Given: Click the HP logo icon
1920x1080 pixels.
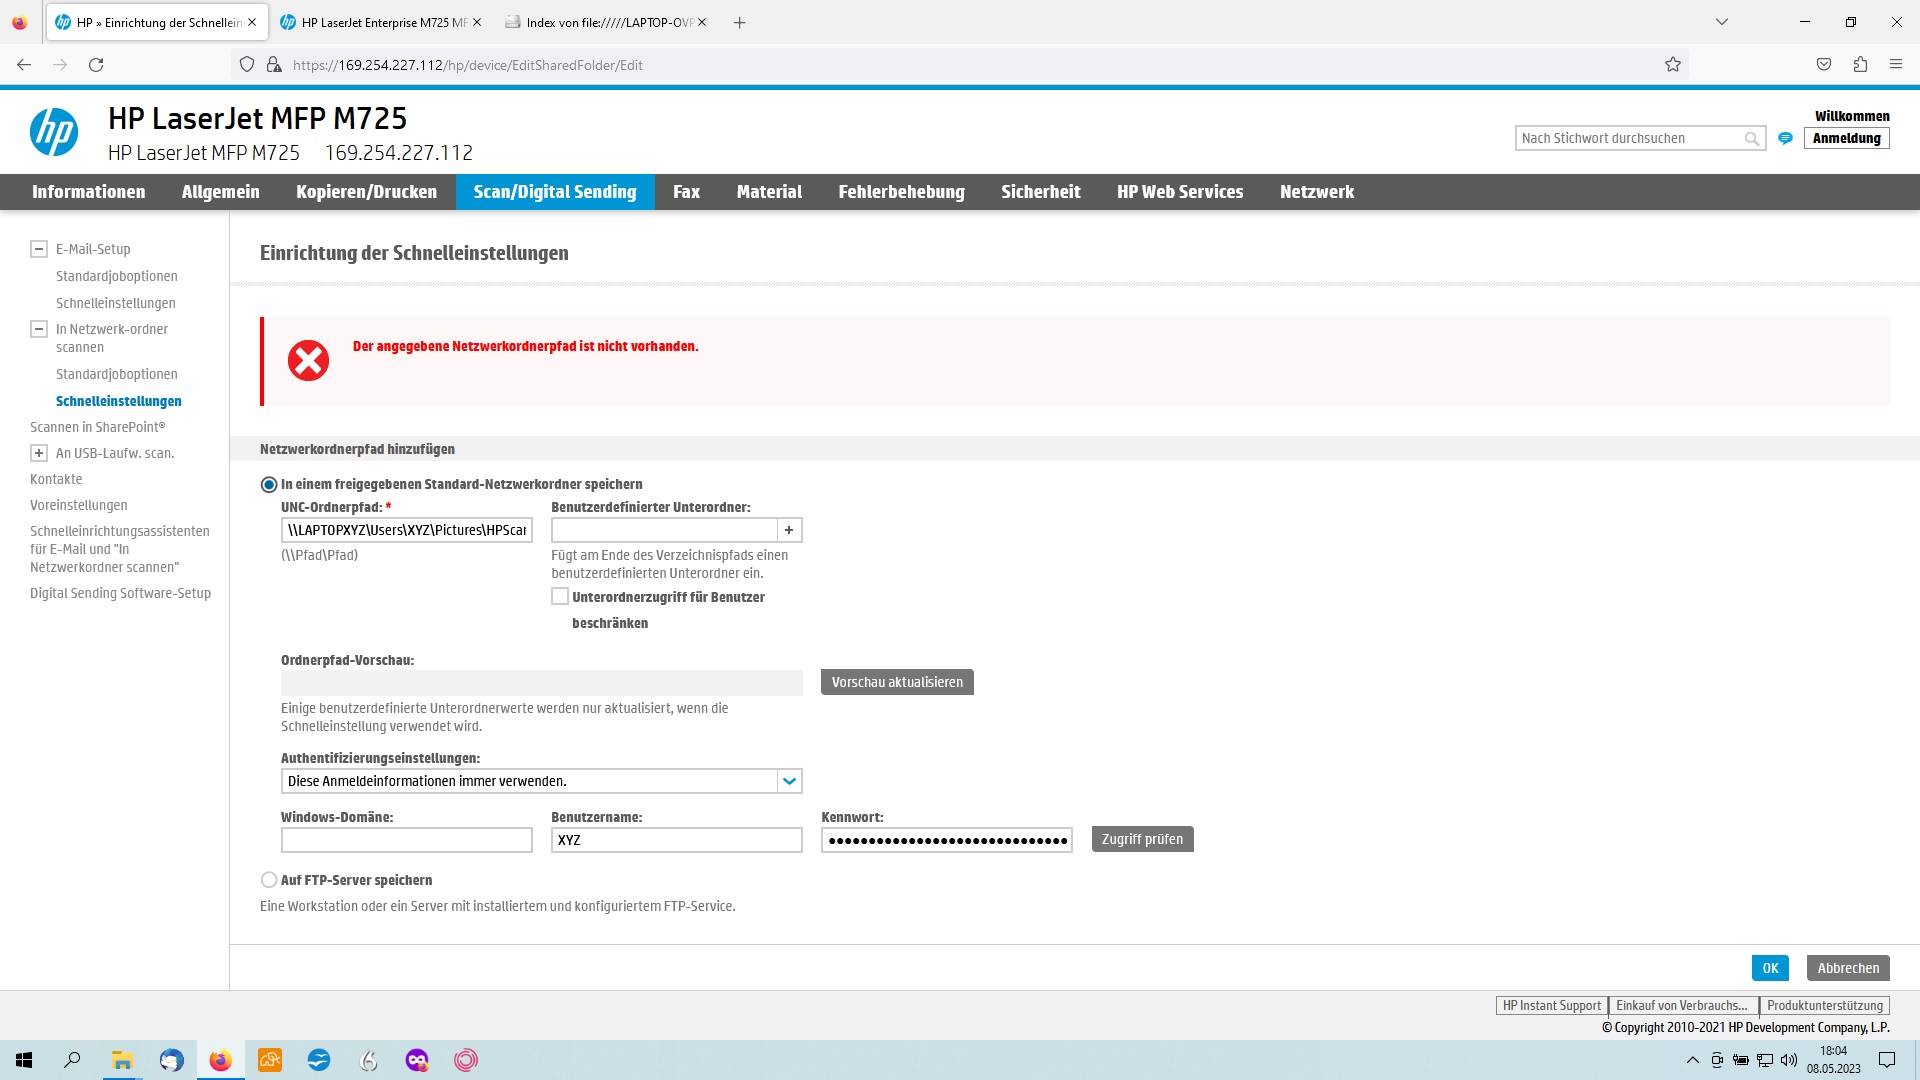Looking at the screenshot, I should point(54,133).
